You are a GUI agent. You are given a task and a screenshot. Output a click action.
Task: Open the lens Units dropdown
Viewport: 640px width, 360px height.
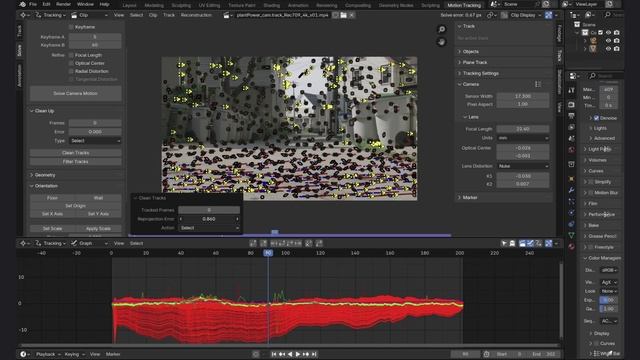point(523,138)
